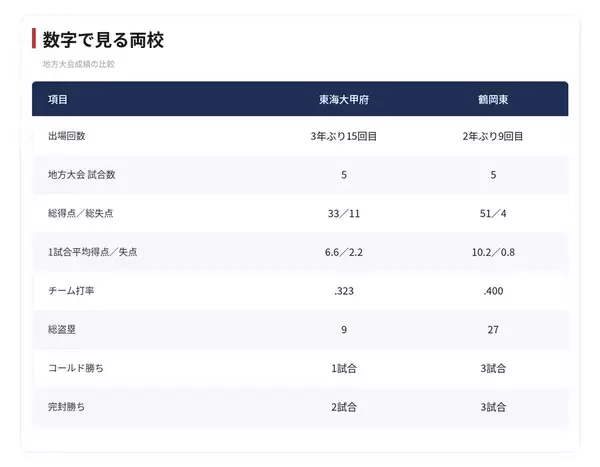Viewport: 600px width, 467px height.
Task: Select the 総得点／総失点 row label
Action: point(81,213)
